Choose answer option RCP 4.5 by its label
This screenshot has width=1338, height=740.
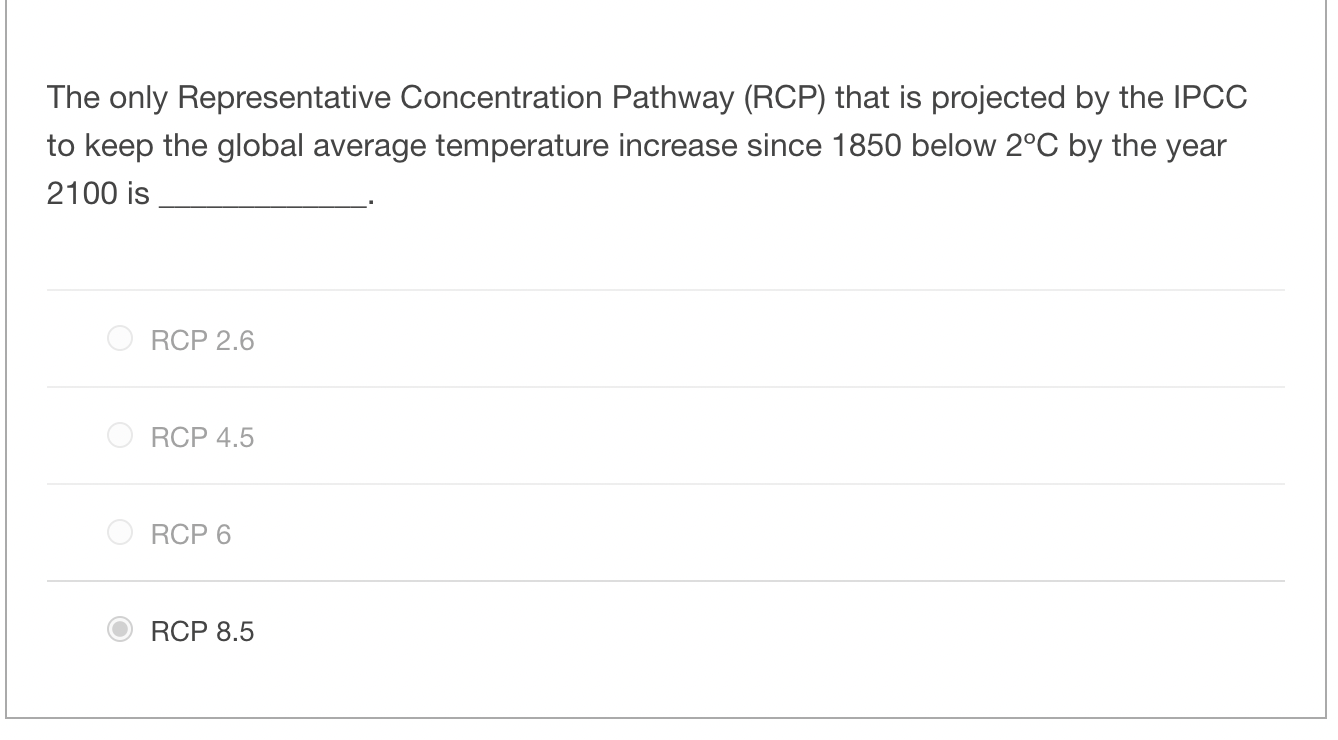click(x=202, y=436)
